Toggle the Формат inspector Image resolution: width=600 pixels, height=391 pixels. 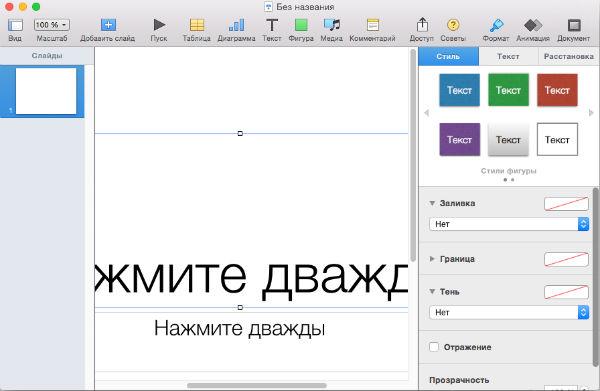pyautogui.click(x=496, y=25)
